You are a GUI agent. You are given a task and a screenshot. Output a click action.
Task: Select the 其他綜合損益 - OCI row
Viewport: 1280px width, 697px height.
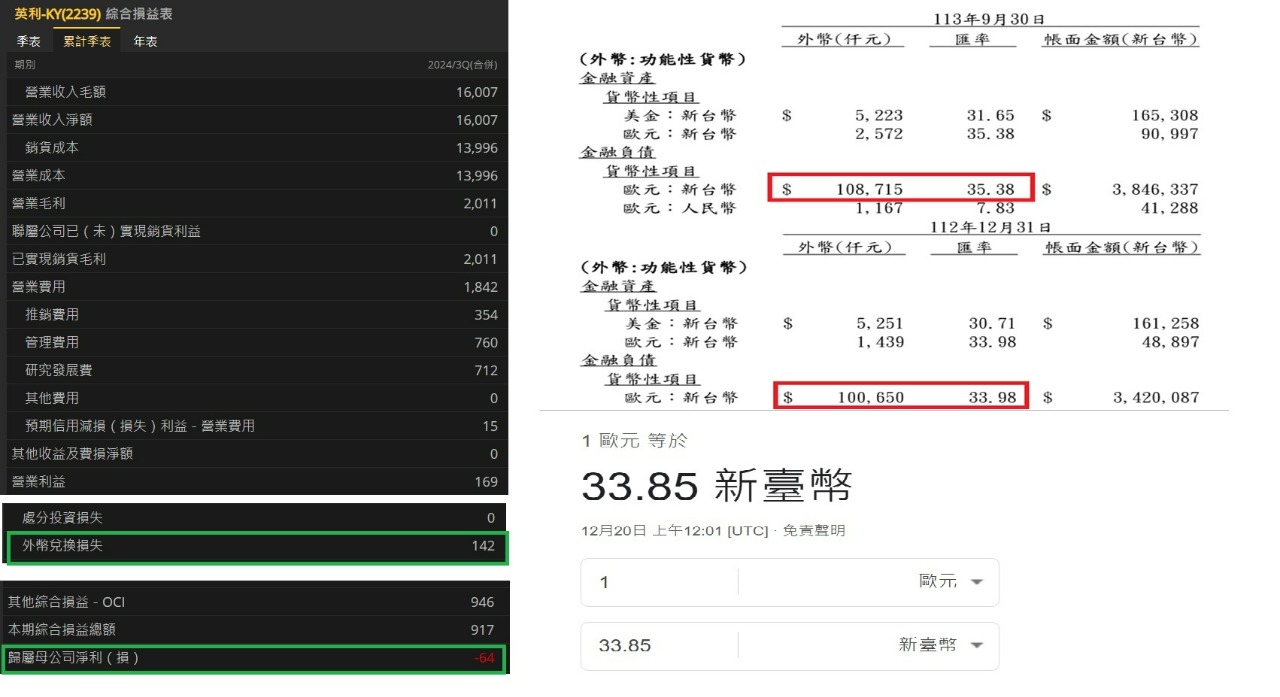coord(254,602)
